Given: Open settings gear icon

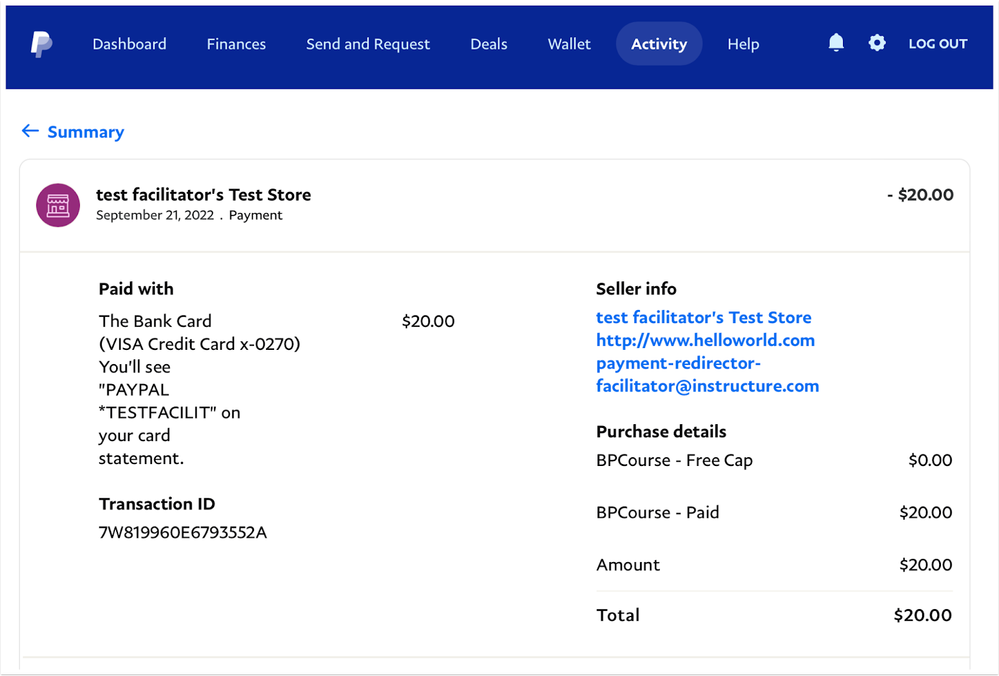Looking at the screenshot, I should 877,43.
